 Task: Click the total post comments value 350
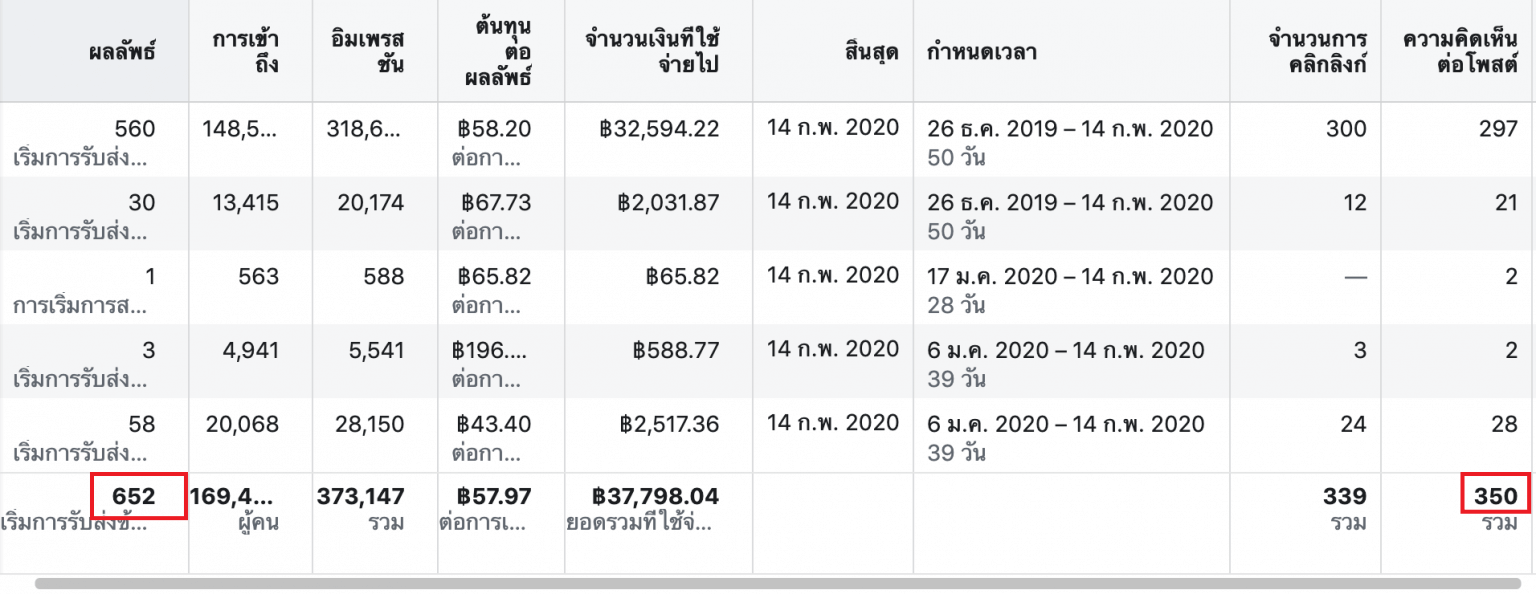click(x=1495, y=496)
